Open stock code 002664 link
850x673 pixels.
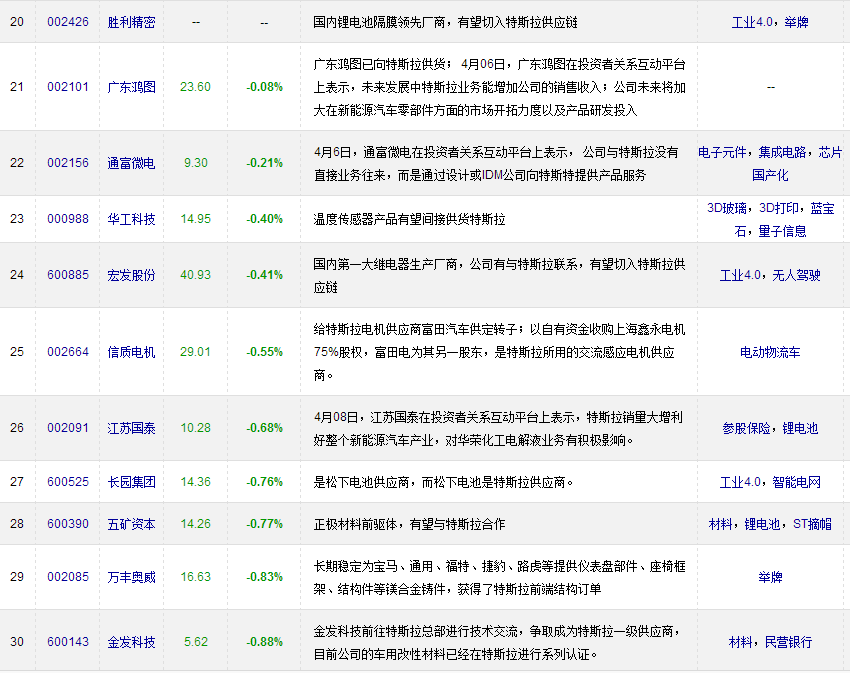(x=68, y=351)
